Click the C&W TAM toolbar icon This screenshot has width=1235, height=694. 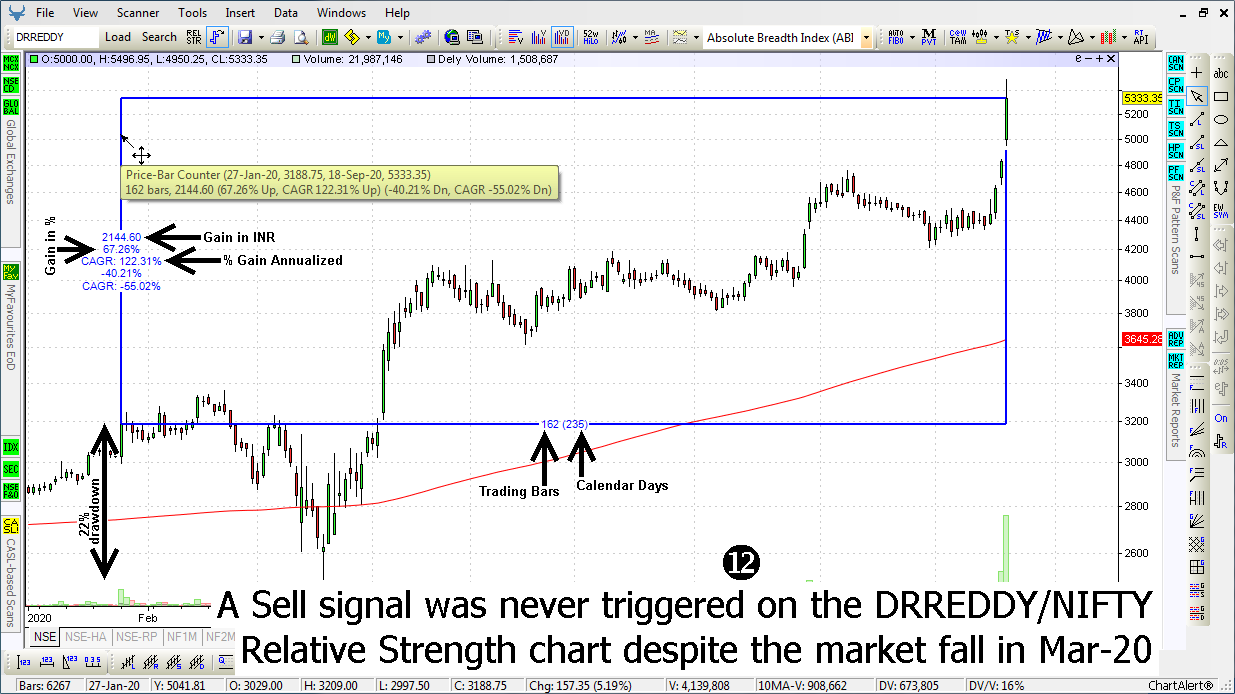[x=957, y=37]
